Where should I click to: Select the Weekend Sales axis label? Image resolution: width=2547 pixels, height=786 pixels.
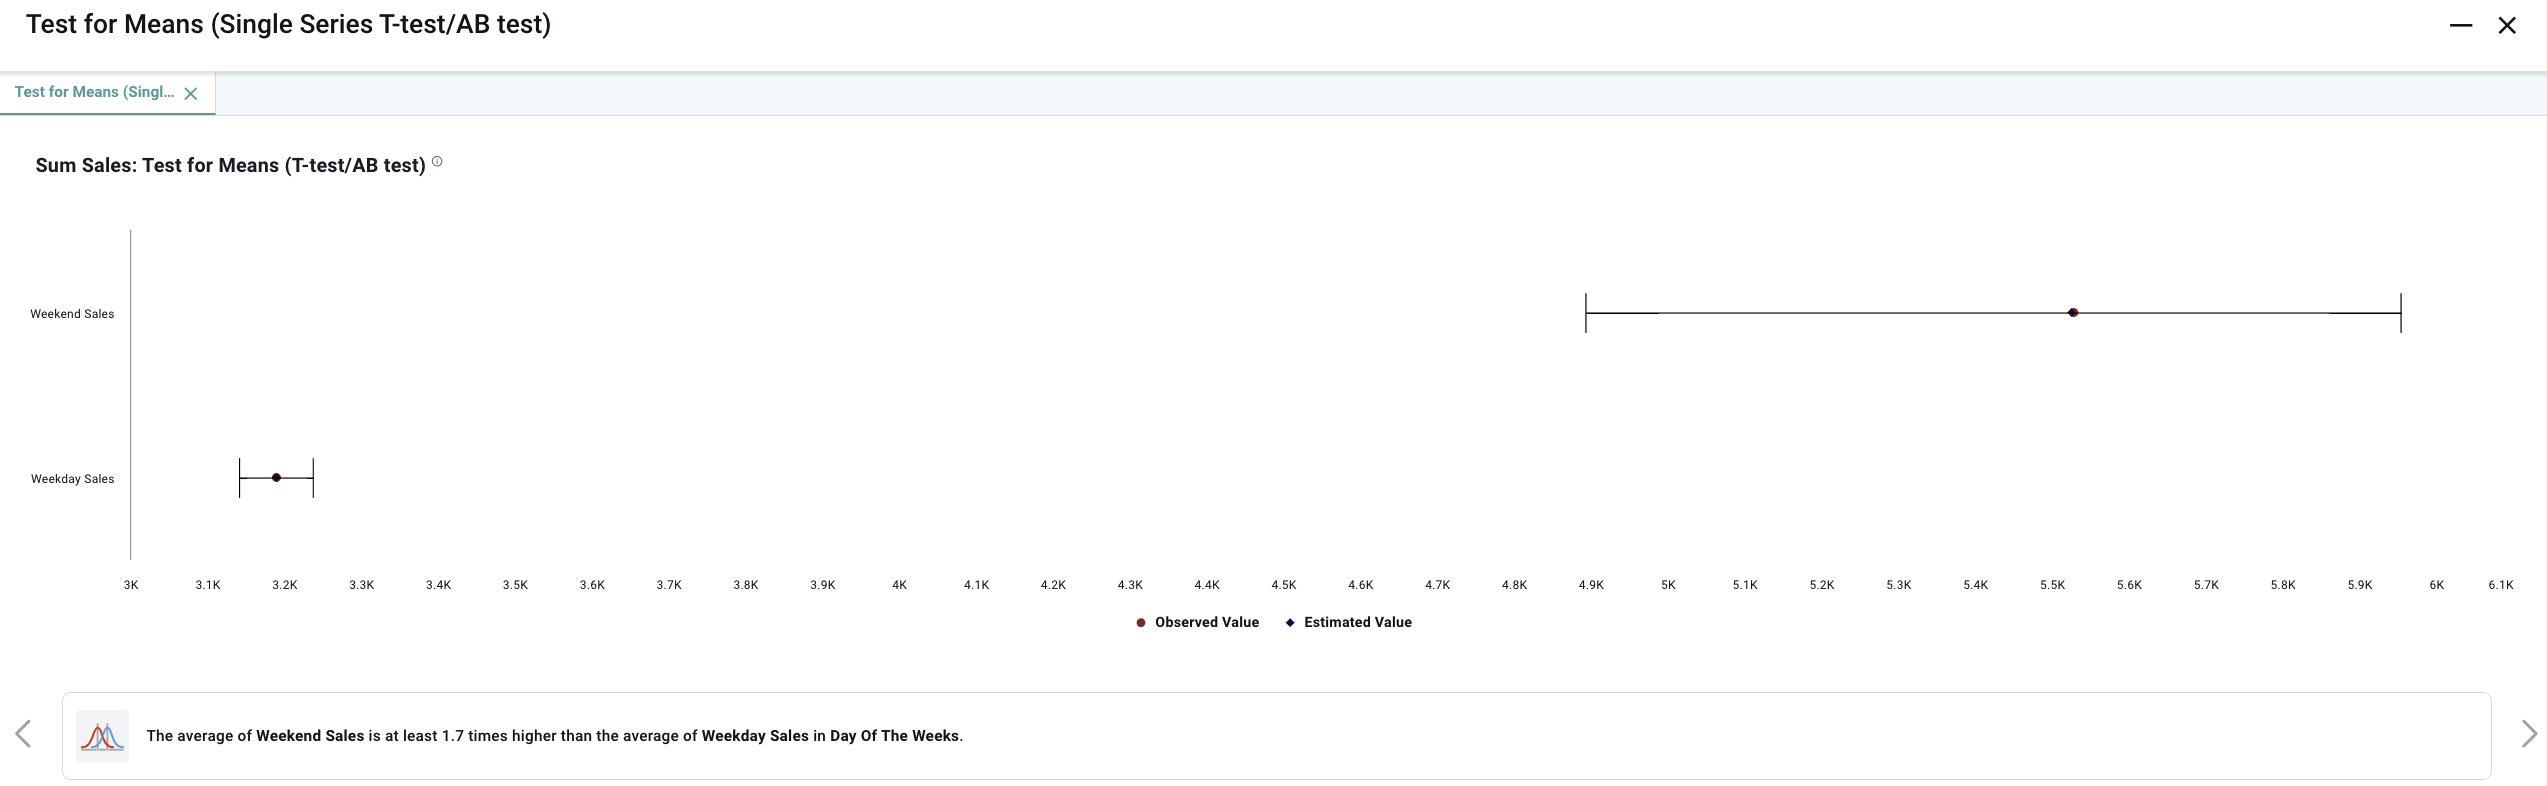click(x=72, y=314)
